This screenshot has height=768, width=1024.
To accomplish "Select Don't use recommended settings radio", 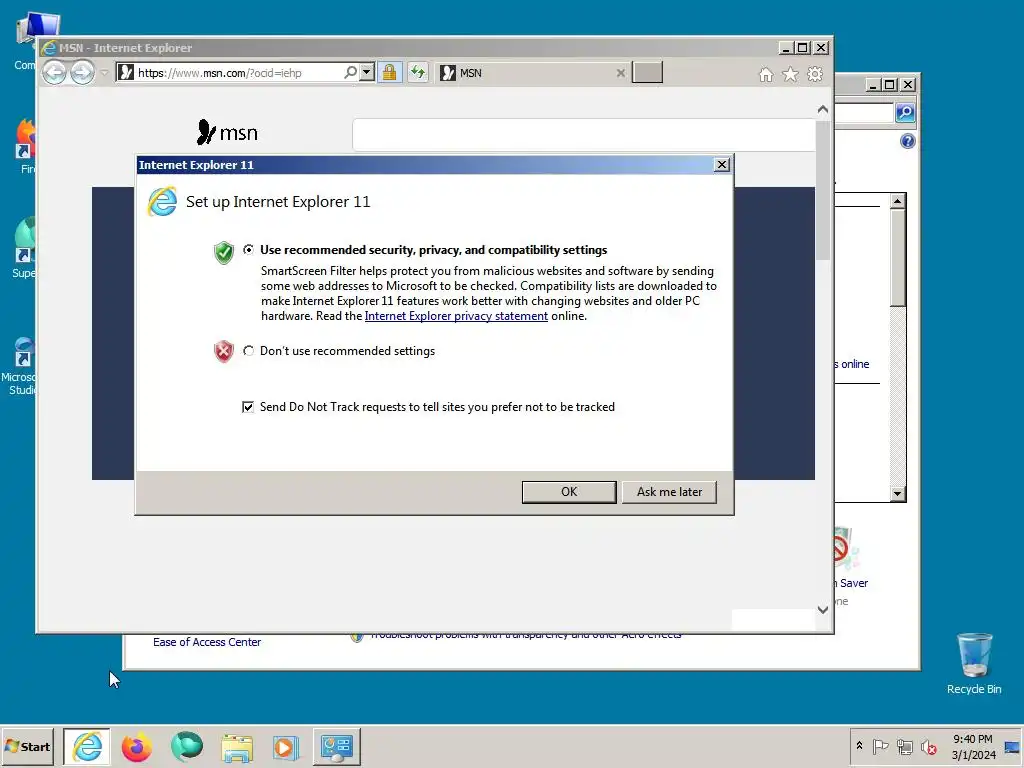I will 248,351.
